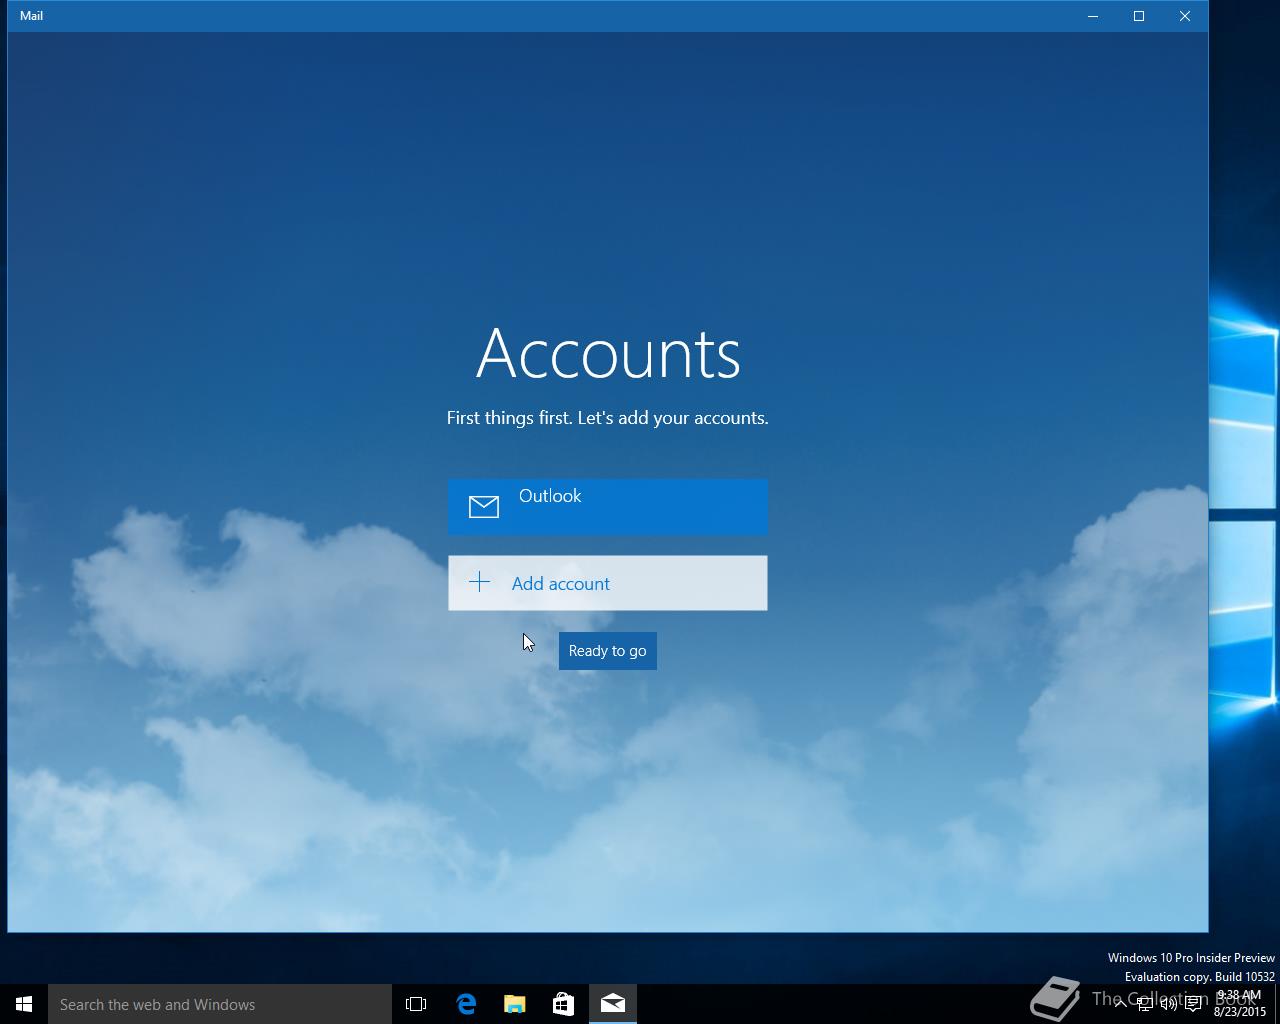
Task: Click the Accounts heading text
Action: (x=608, y=353)
